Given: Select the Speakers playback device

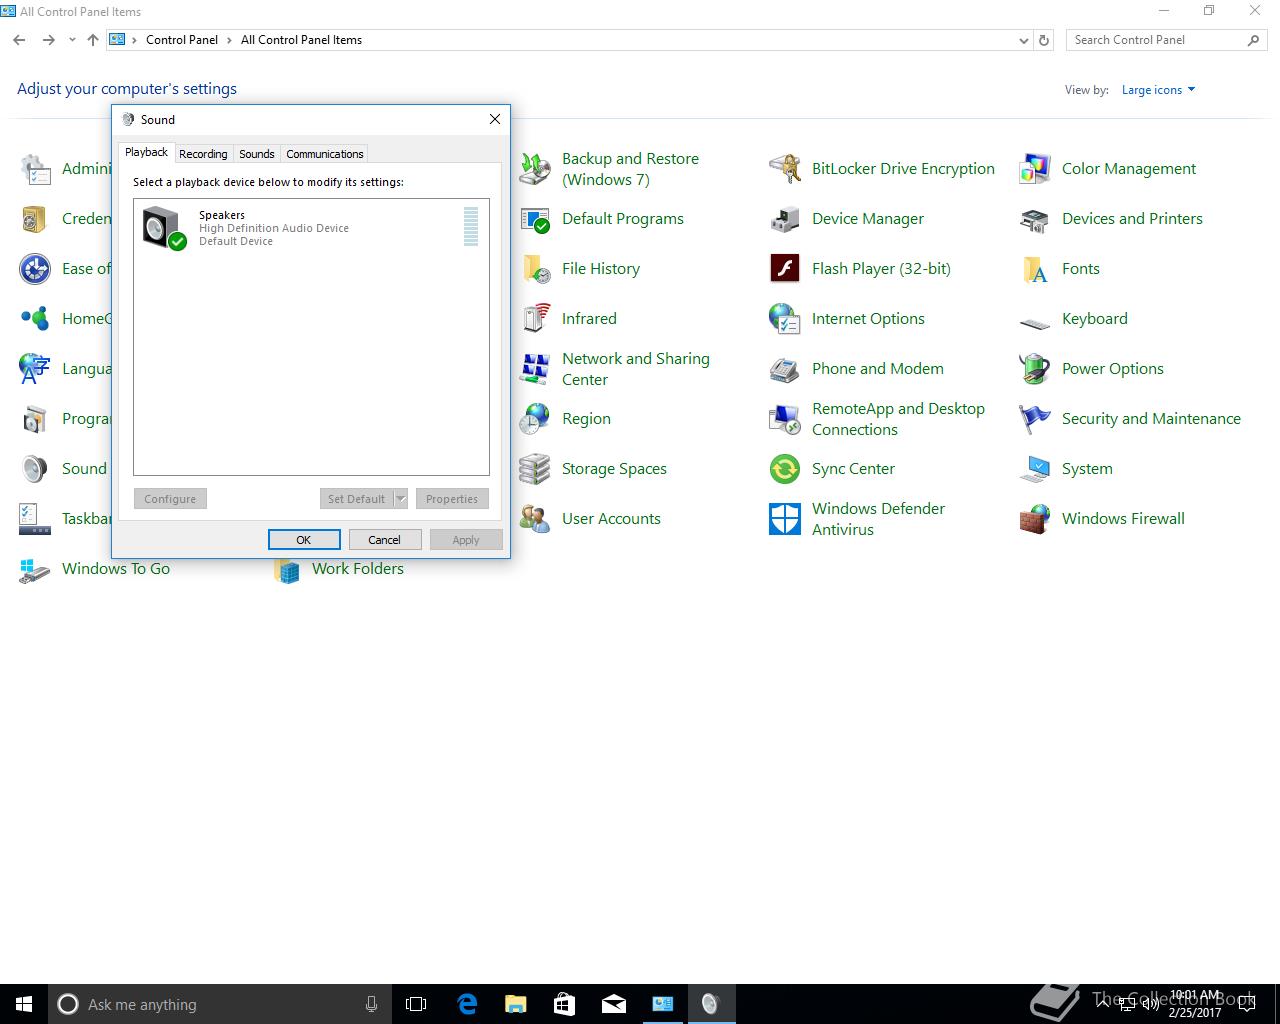Looking at the screenshot, I should 311,228.
